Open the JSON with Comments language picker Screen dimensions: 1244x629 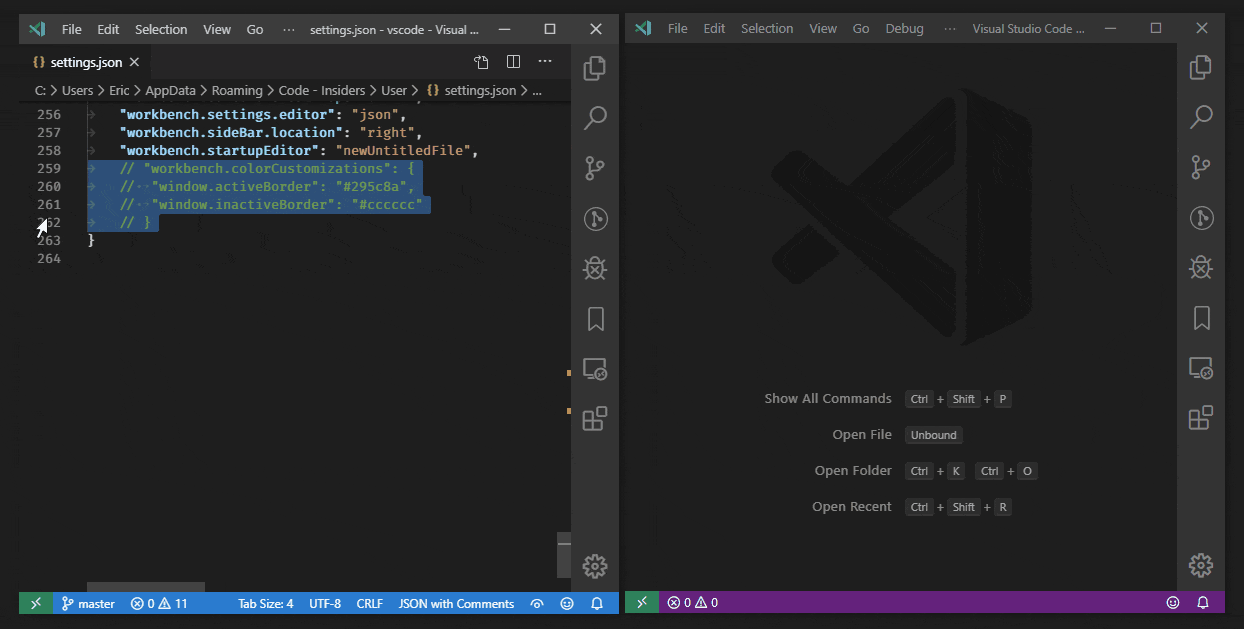pos(456,603)
